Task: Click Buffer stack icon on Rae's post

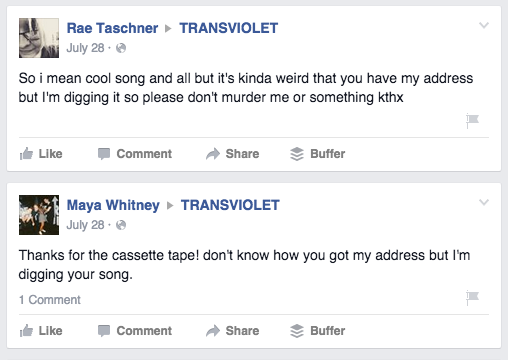Action: [x=297, y=154]
